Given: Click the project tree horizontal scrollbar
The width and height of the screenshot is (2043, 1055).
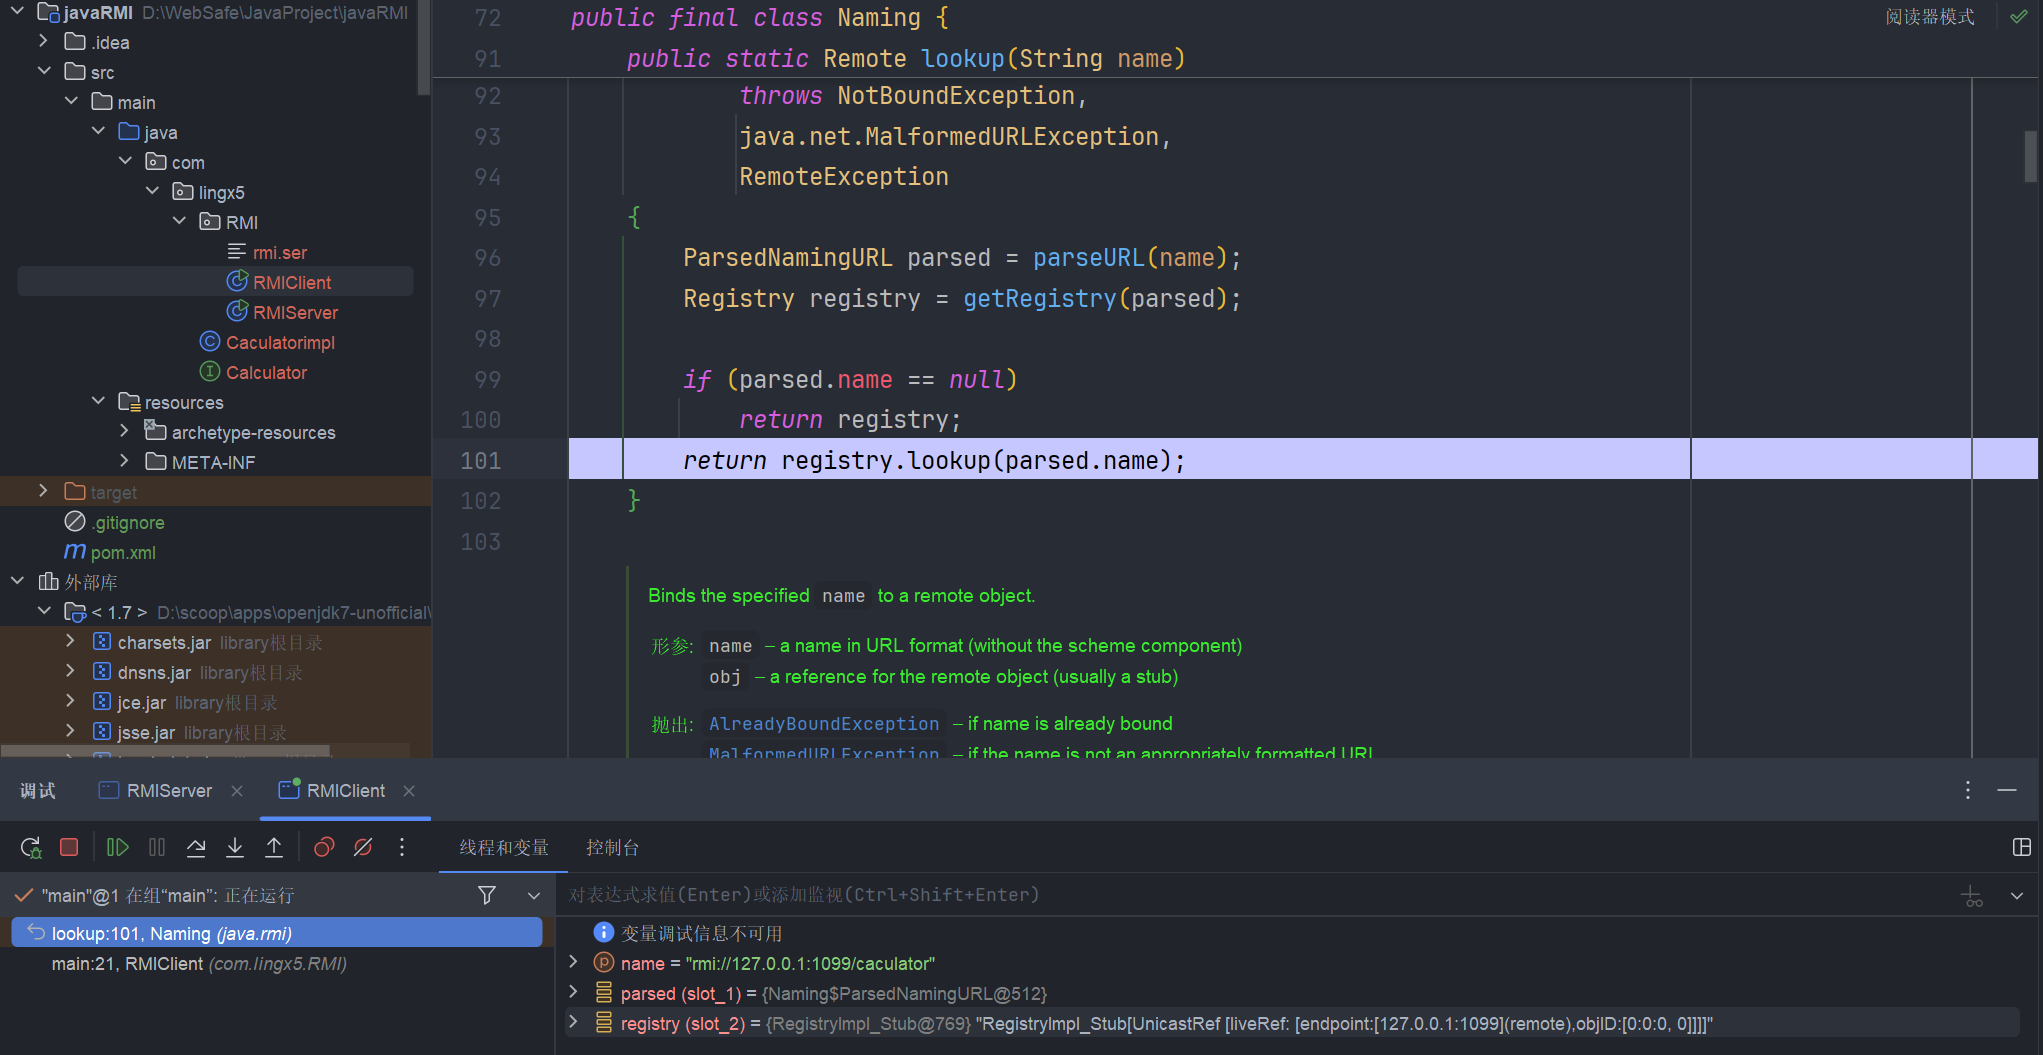Looking at the screenshot, I should (x=165, y=750).
